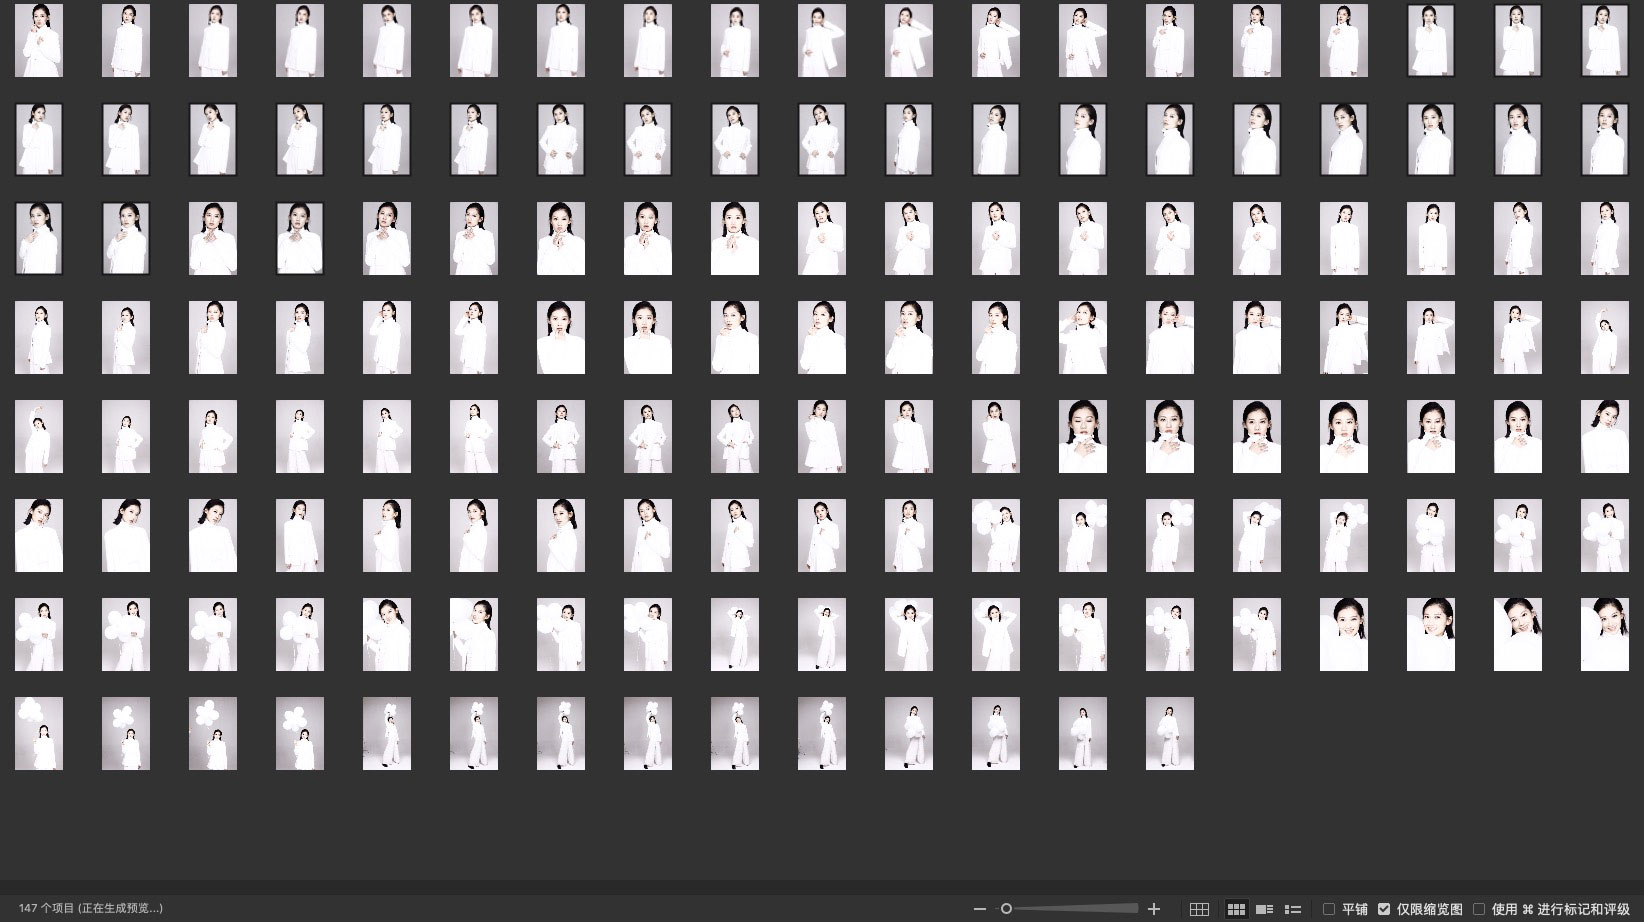The image size is (1644, 922).
Task: Click the minus icon to shrink thumbnails
Action: coord(980,909)
